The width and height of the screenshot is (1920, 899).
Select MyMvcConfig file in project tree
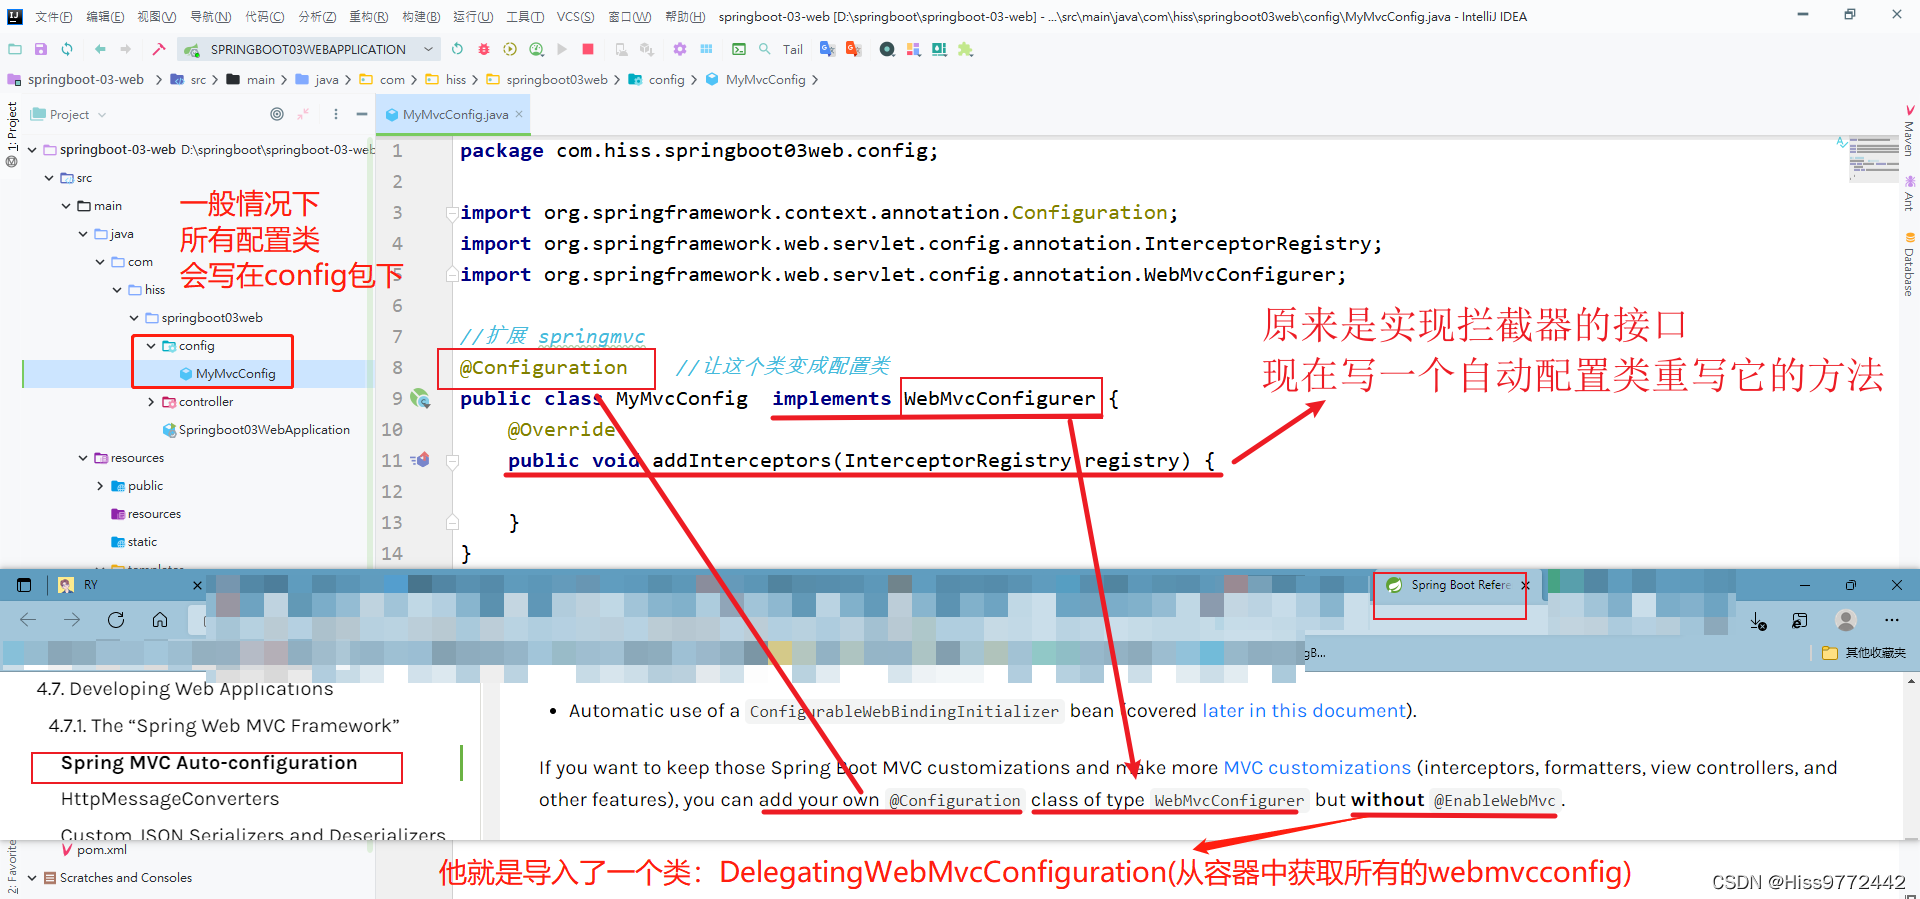tap(235, 374)
